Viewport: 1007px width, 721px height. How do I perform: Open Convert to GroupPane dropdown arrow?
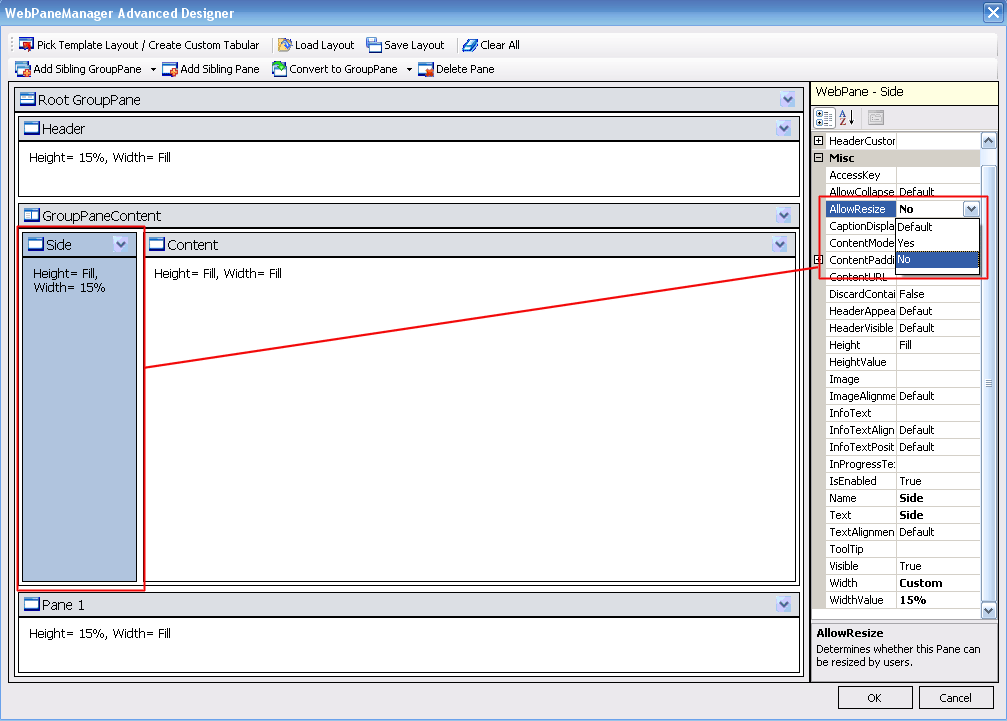pyautogui.click(x=409, y=70)
